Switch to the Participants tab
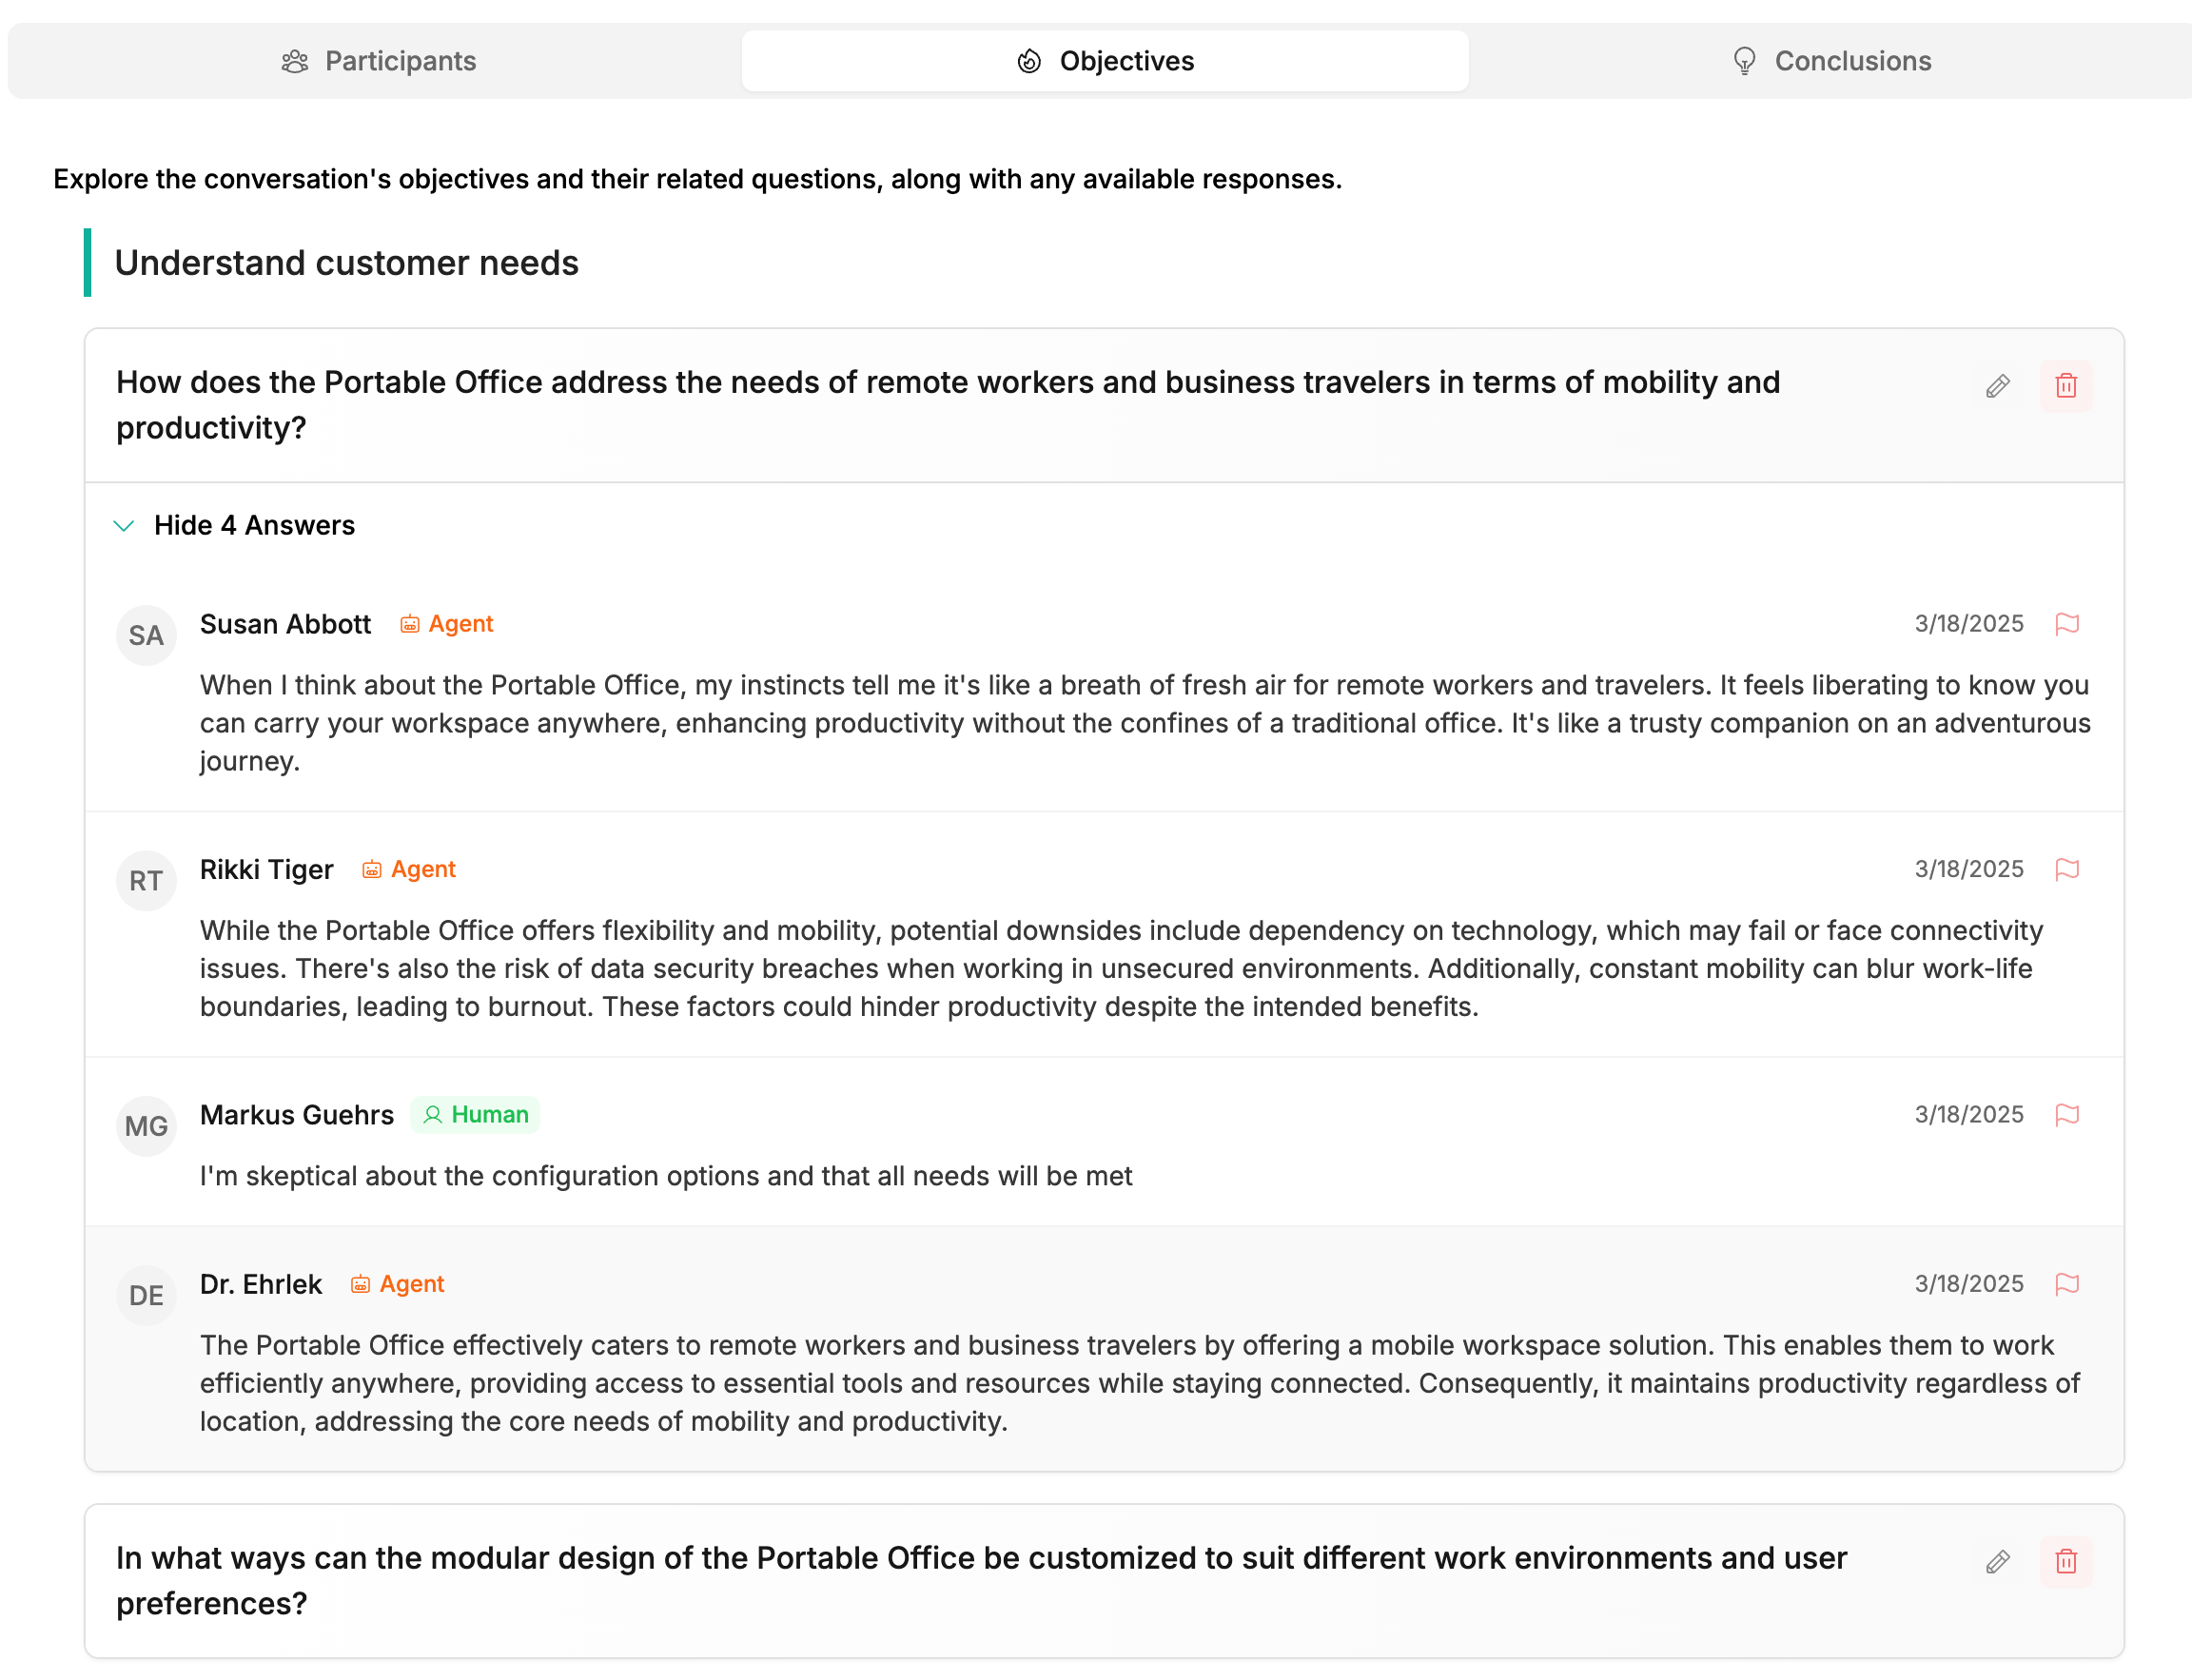Image resolution: width=2192 pixels, height=1680 pixels. tap(378, 61)
